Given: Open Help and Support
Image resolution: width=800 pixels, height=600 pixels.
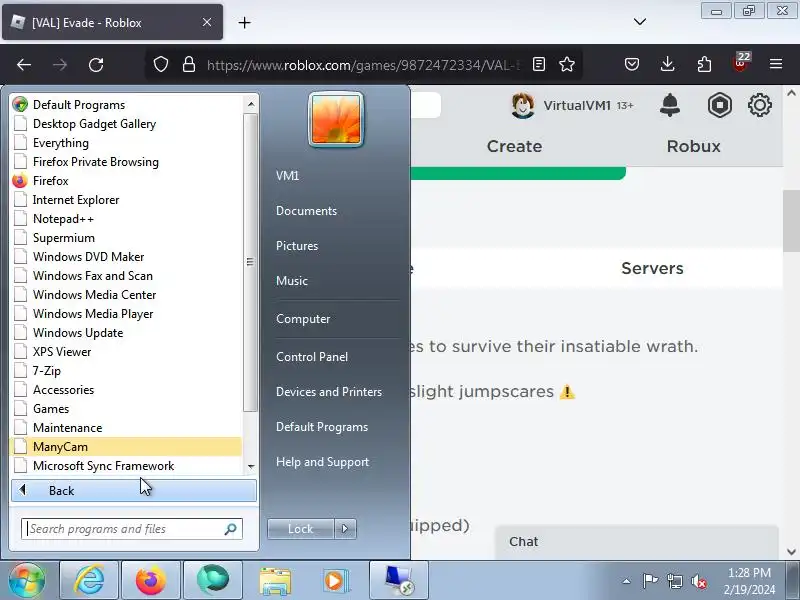Looking at the screenshot, I should pyautogui.click(x=322, y=462).
